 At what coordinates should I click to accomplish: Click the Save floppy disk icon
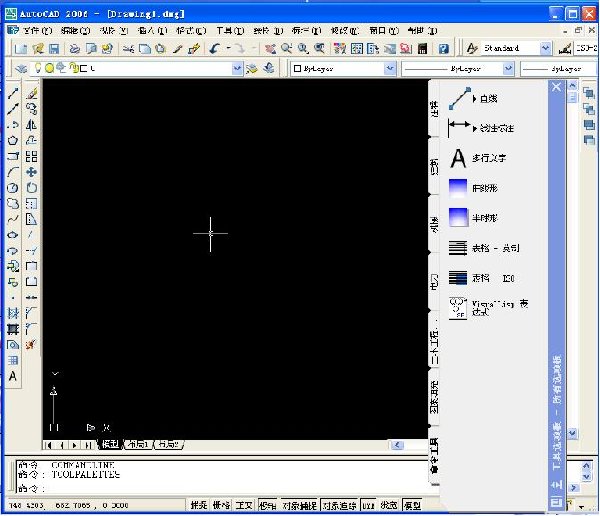tap(54, 49)
